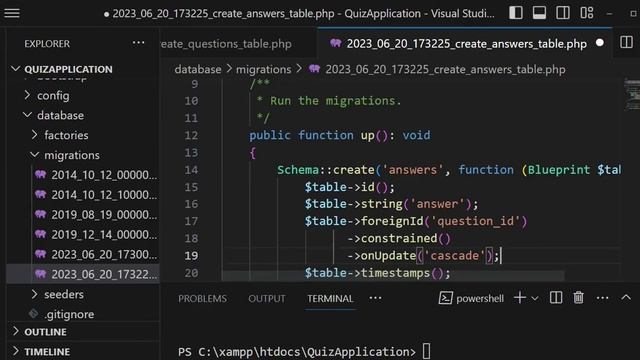
Task: Create a new terminal with plus icon
Action: 520,298
